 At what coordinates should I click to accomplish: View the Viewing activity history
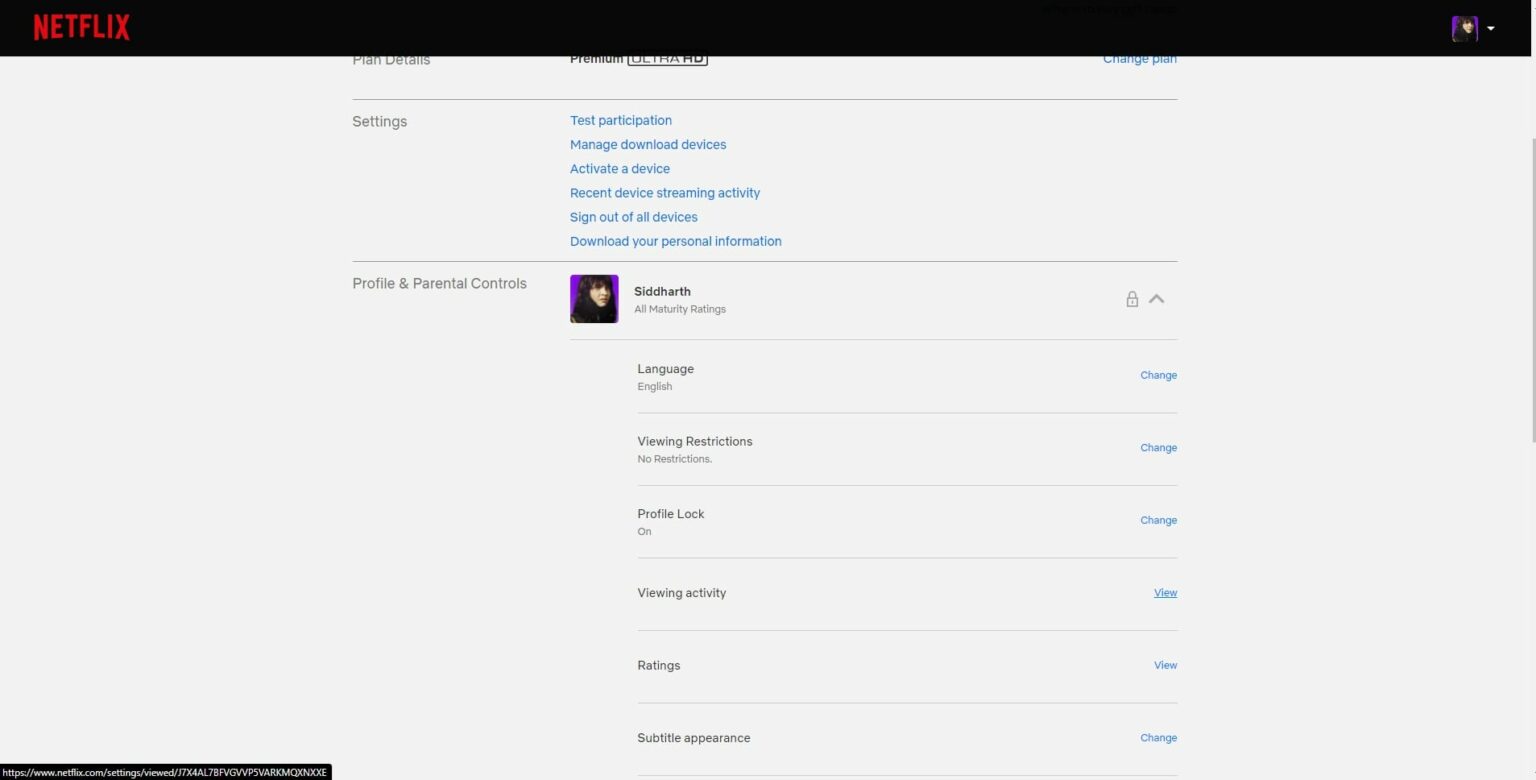point(1165,593)
